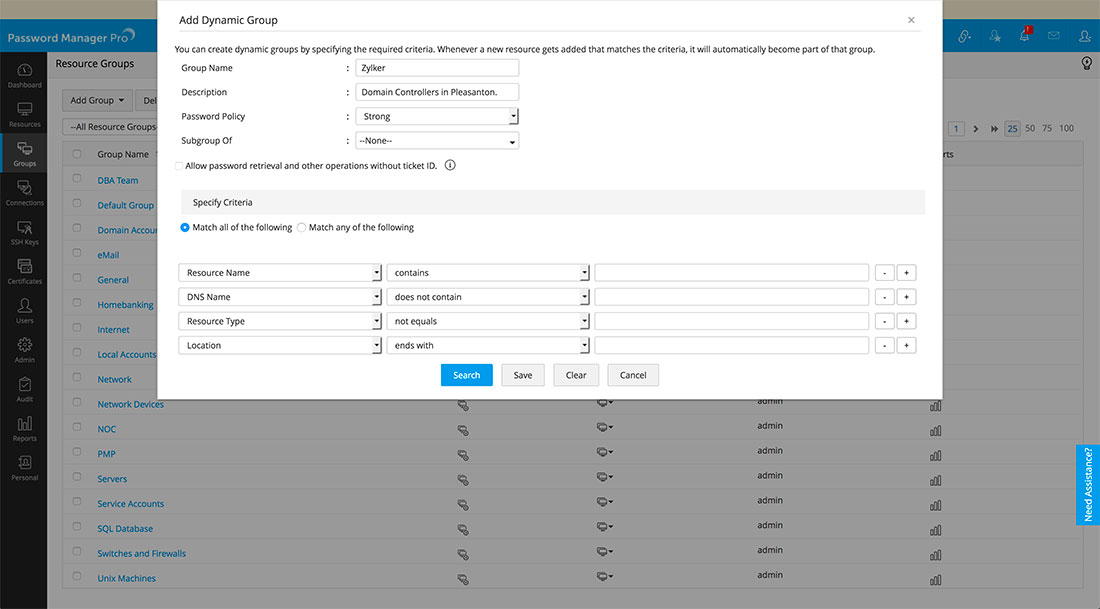Open the Resource Type criteria dropdown
The width and height of the screenshot is (1100, 609).
tap(280, 321)
